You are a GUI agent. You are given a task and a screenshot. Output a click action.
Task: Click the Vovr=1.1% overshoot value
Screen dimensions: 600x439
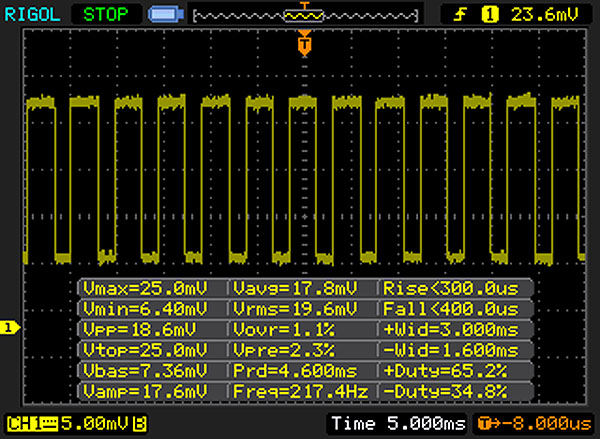point(284,330)
